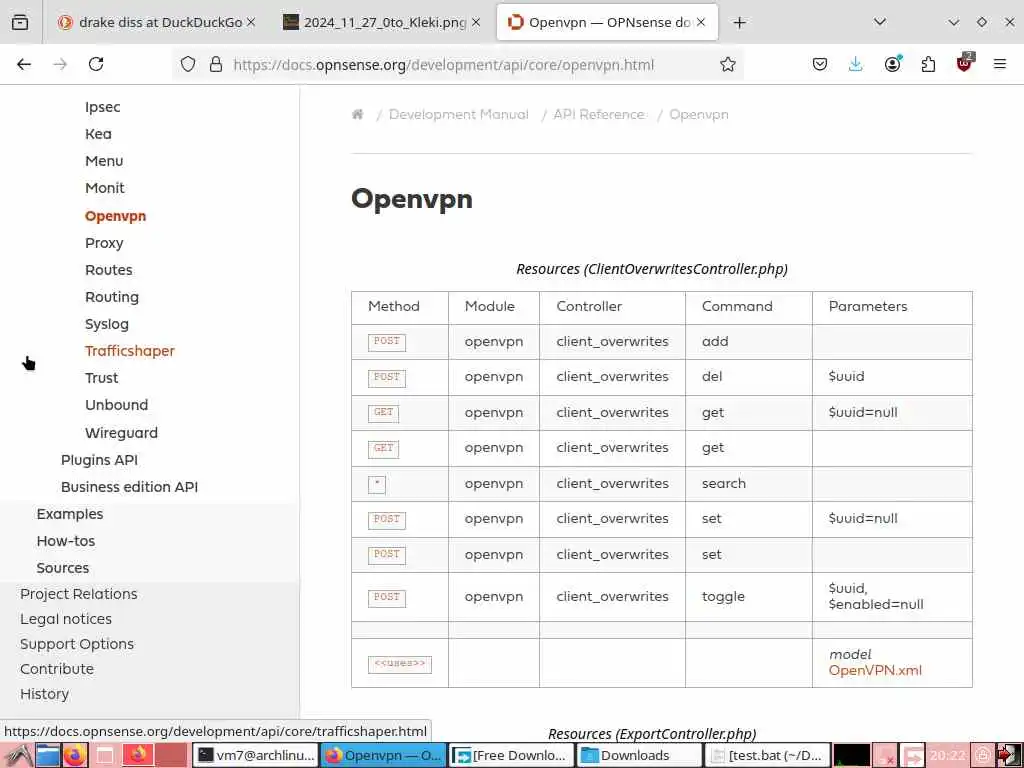Viewport: 1024px width, 768px height.
Task: Open uBlock Origin extension popup
Action: click(965, 63)
